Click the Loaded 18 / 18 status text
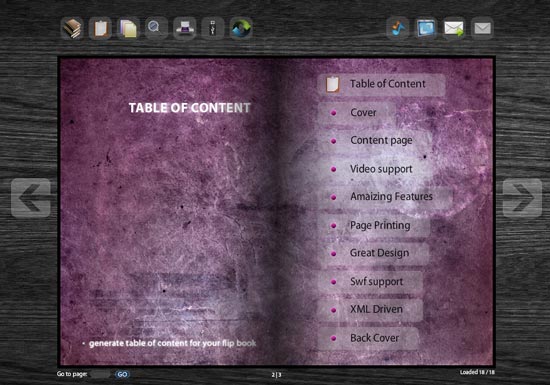This screenshot has width=550, height=385. click(477, 372)
